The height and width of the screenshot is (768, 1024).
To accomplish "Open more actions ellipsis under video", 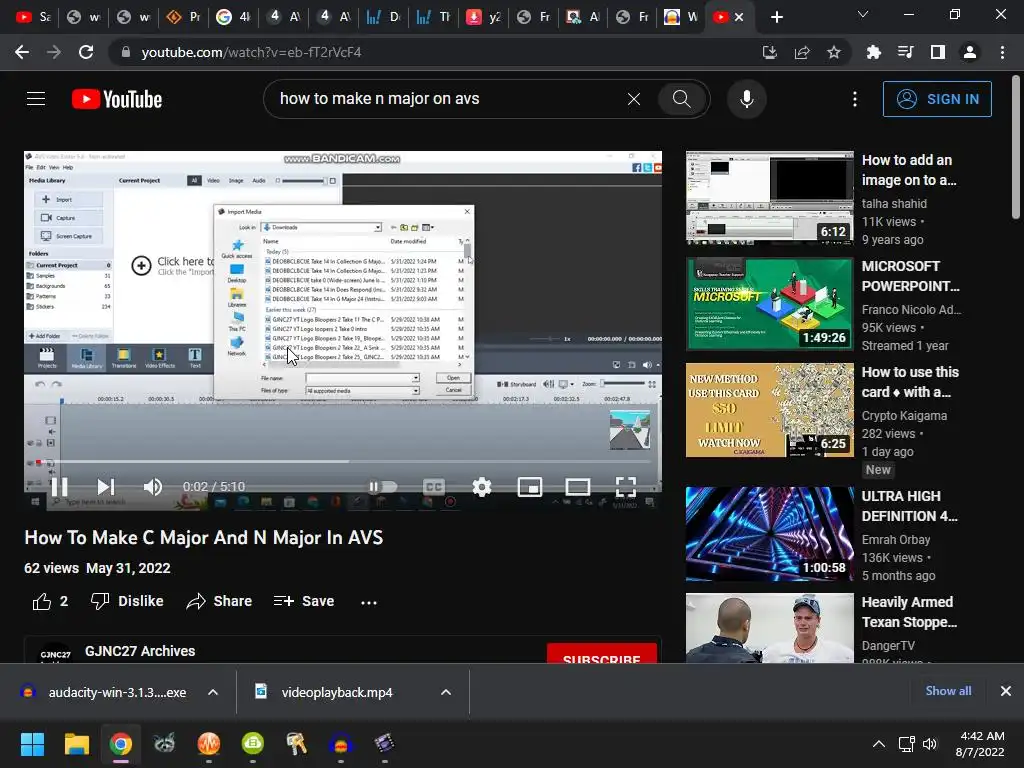I will 369,602.
